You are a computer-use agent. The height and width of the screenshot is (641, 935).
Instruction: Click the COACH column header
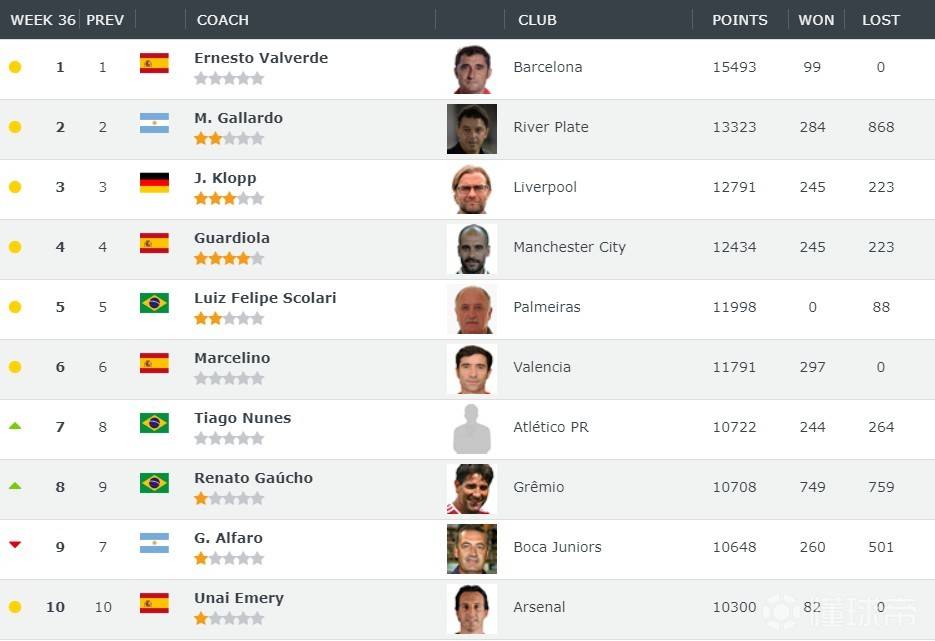coord(223,20)
